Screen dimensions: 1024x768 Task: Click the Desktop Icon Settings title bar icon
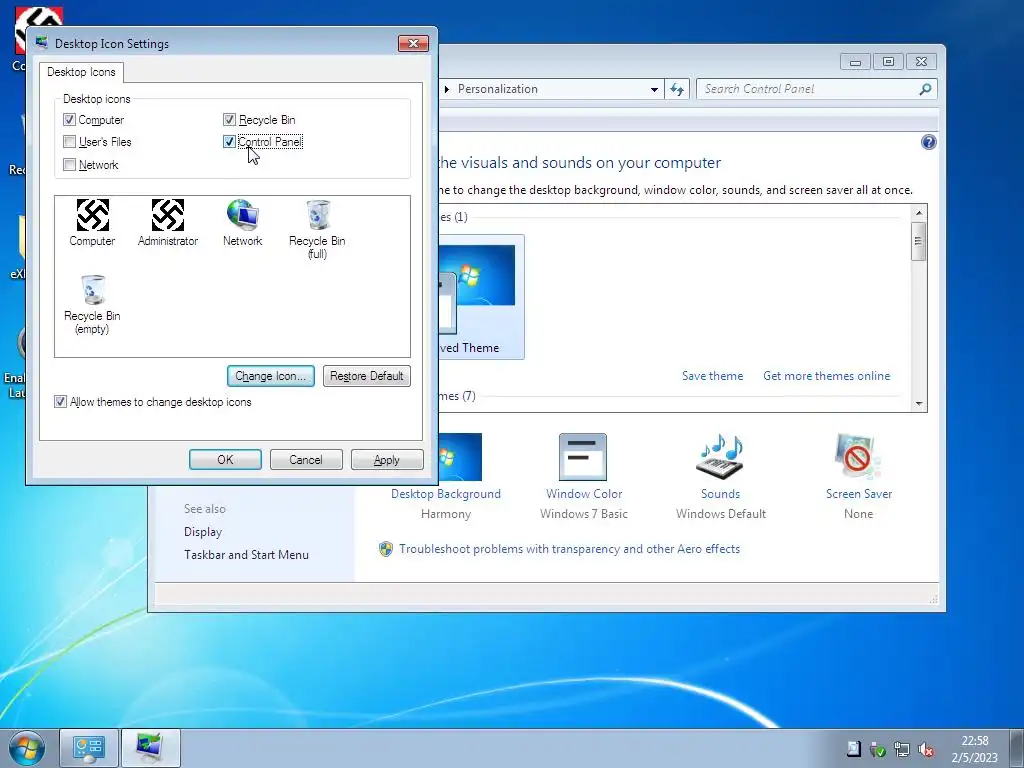tap(42, 43)
